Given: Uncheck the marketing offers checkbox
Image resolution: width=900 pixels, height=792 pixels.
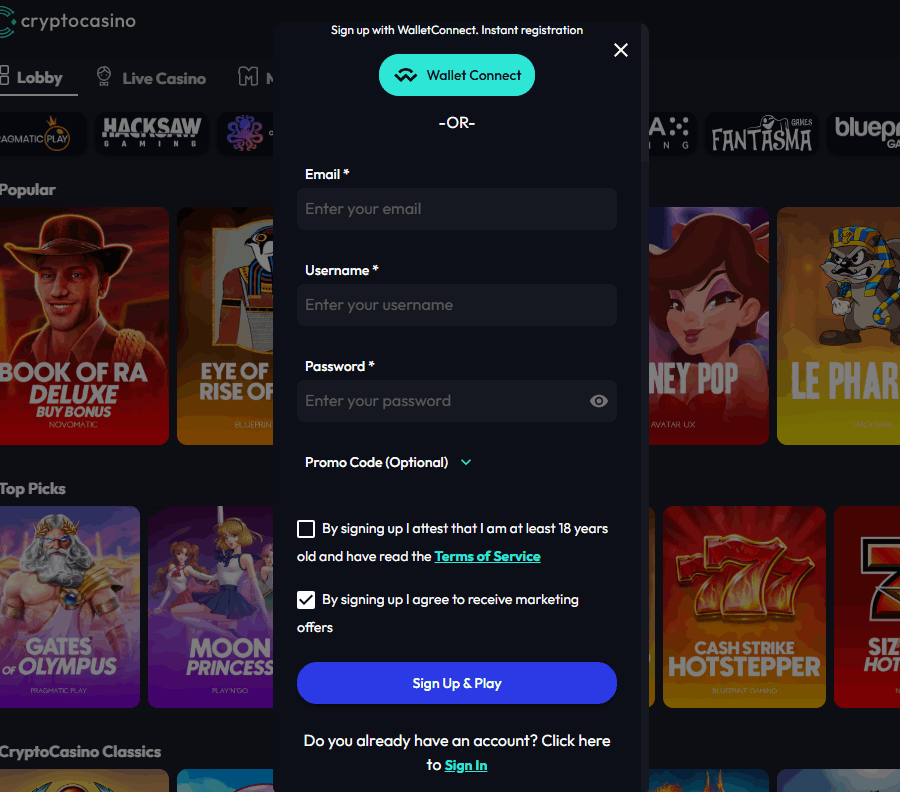Looking at the screenshot, I should [x=306, y=600].
